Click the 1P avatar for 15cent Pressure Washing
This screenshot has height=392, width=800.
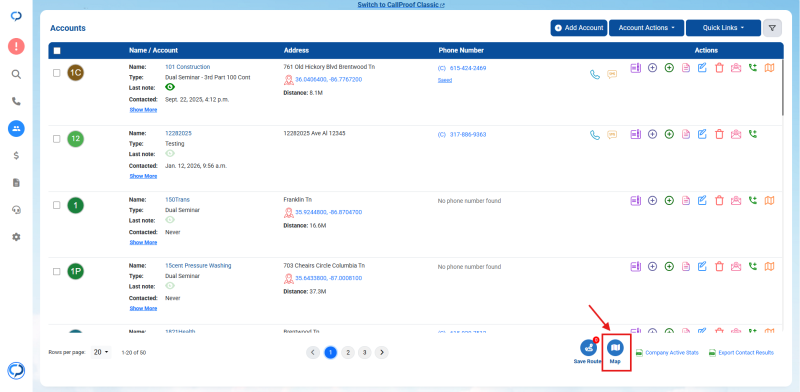click(x=76, y=272)
